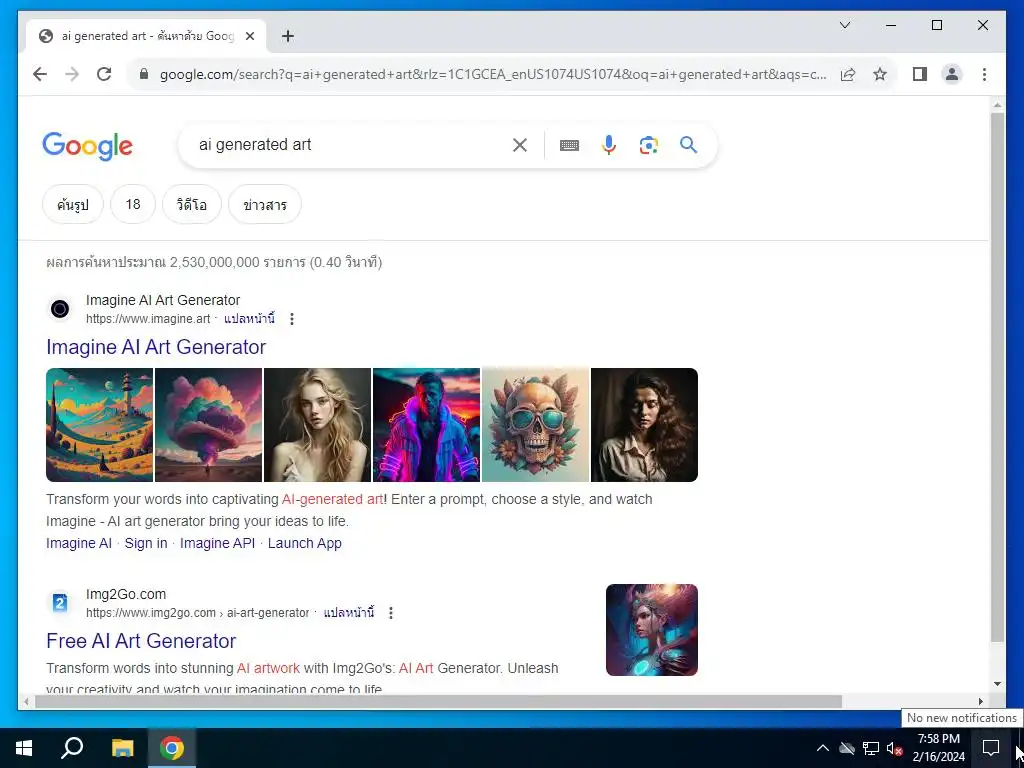The width and height of the screenshot is (1024, 768).
Task: Click https://www.imagine.art URL text
Action: tap(148, 319)
